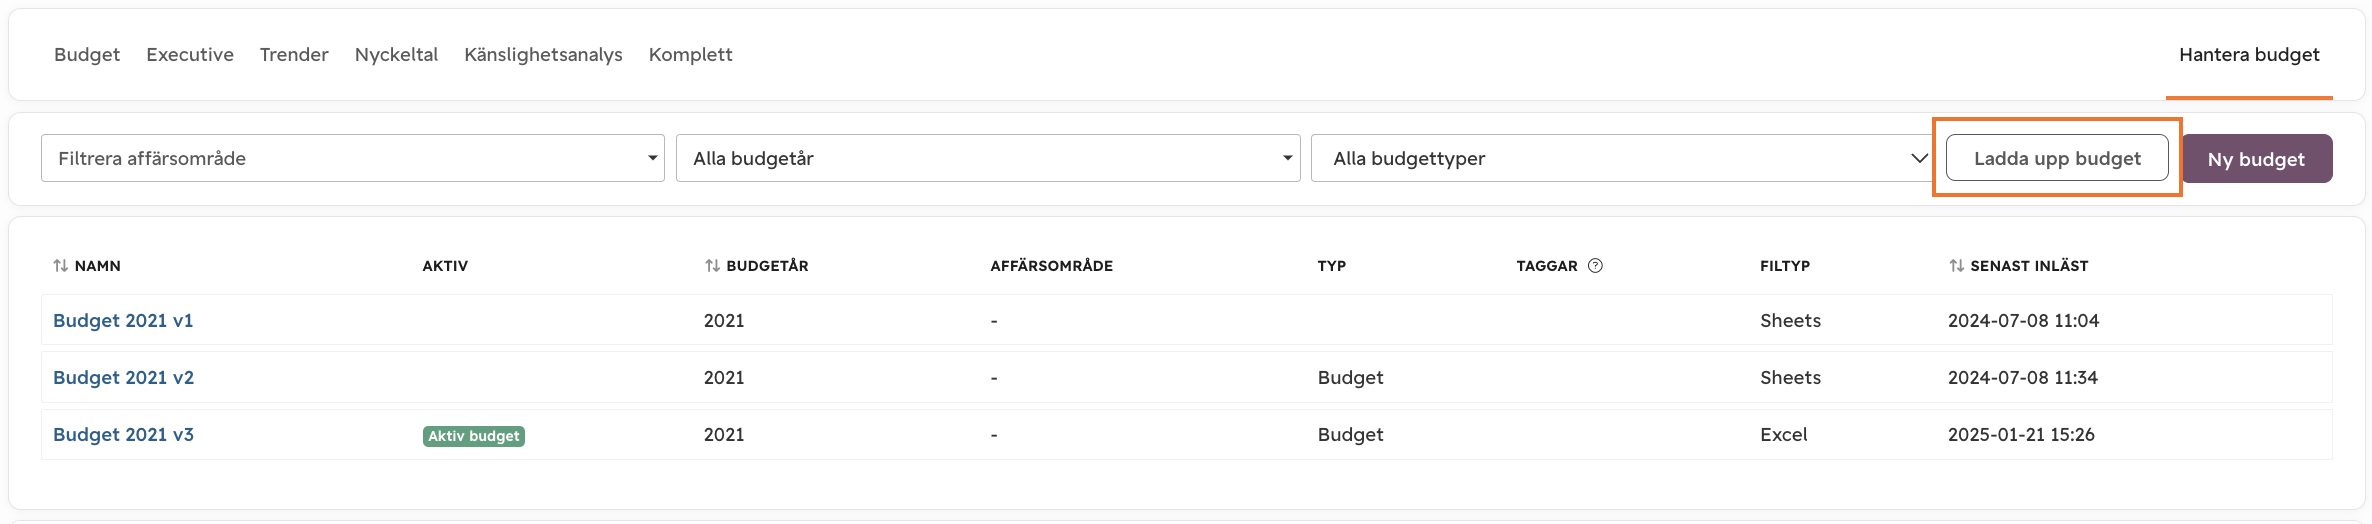Open the Alla budgettyper dropdown
This screenshot has width=2372, height=524.
click(x=1622, y=158)
